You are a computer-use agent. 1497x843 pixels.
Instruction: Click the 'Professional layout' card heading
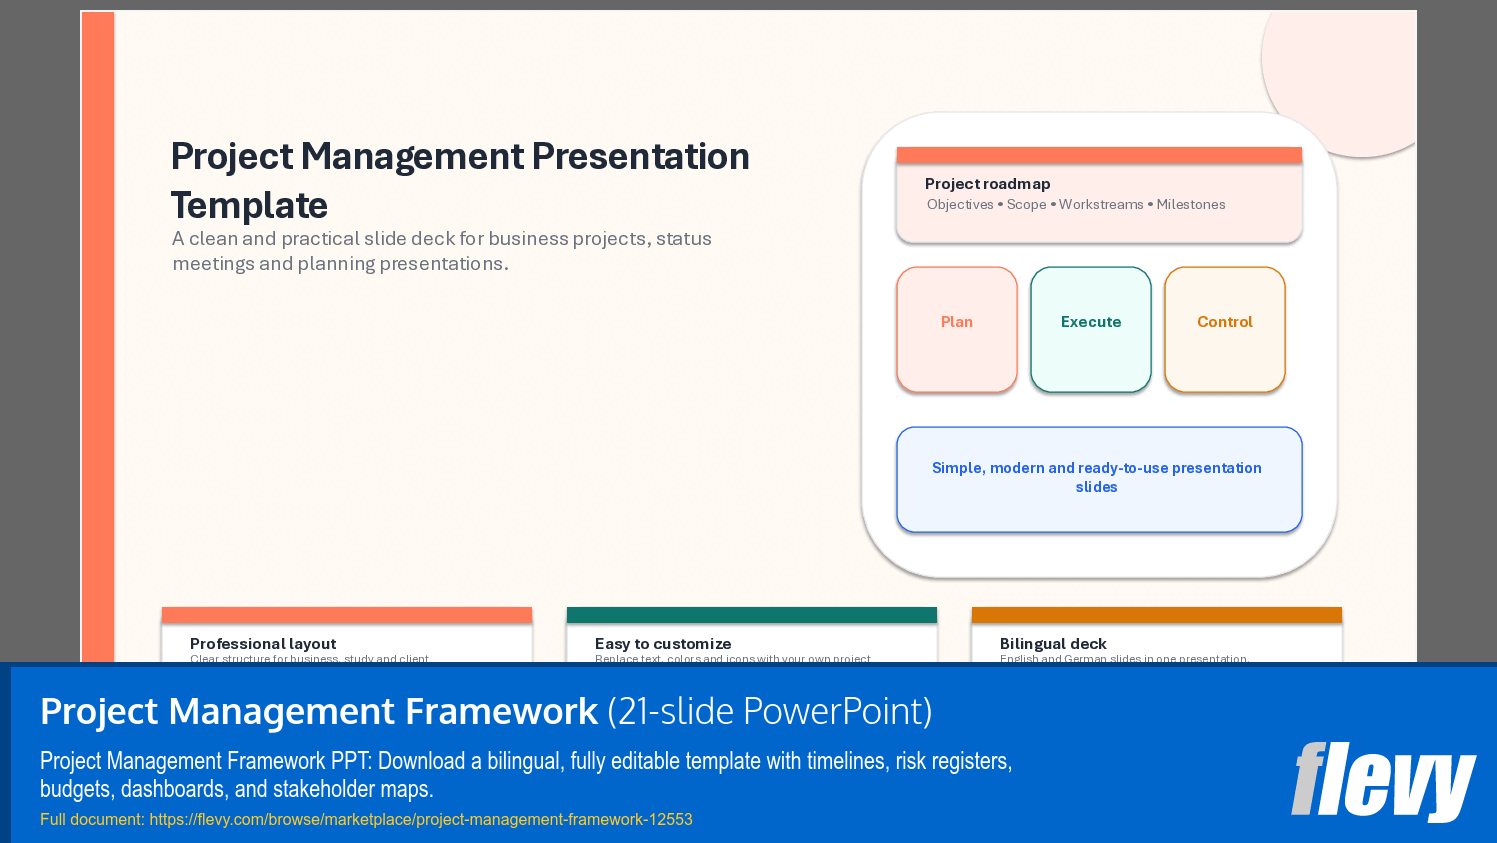(x=263, y=644)
